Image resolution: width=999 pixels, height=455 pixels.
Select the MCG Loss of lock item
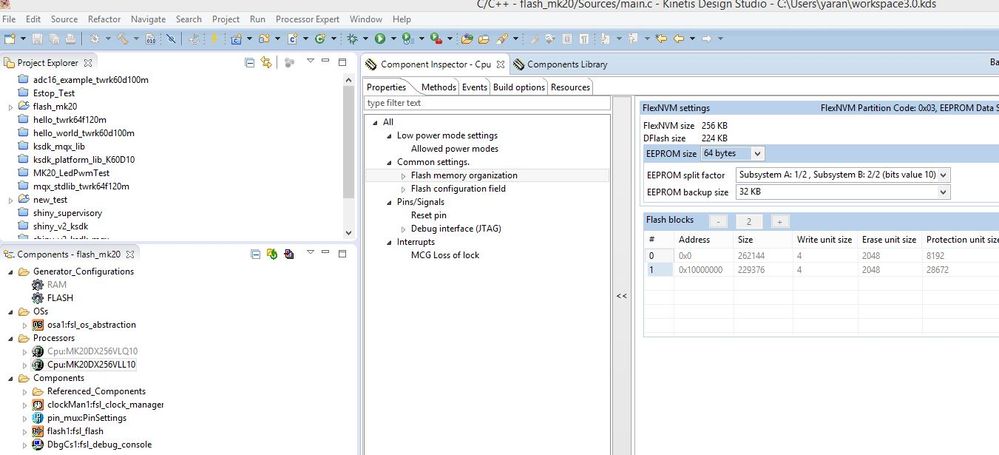[x=445, y=255]
